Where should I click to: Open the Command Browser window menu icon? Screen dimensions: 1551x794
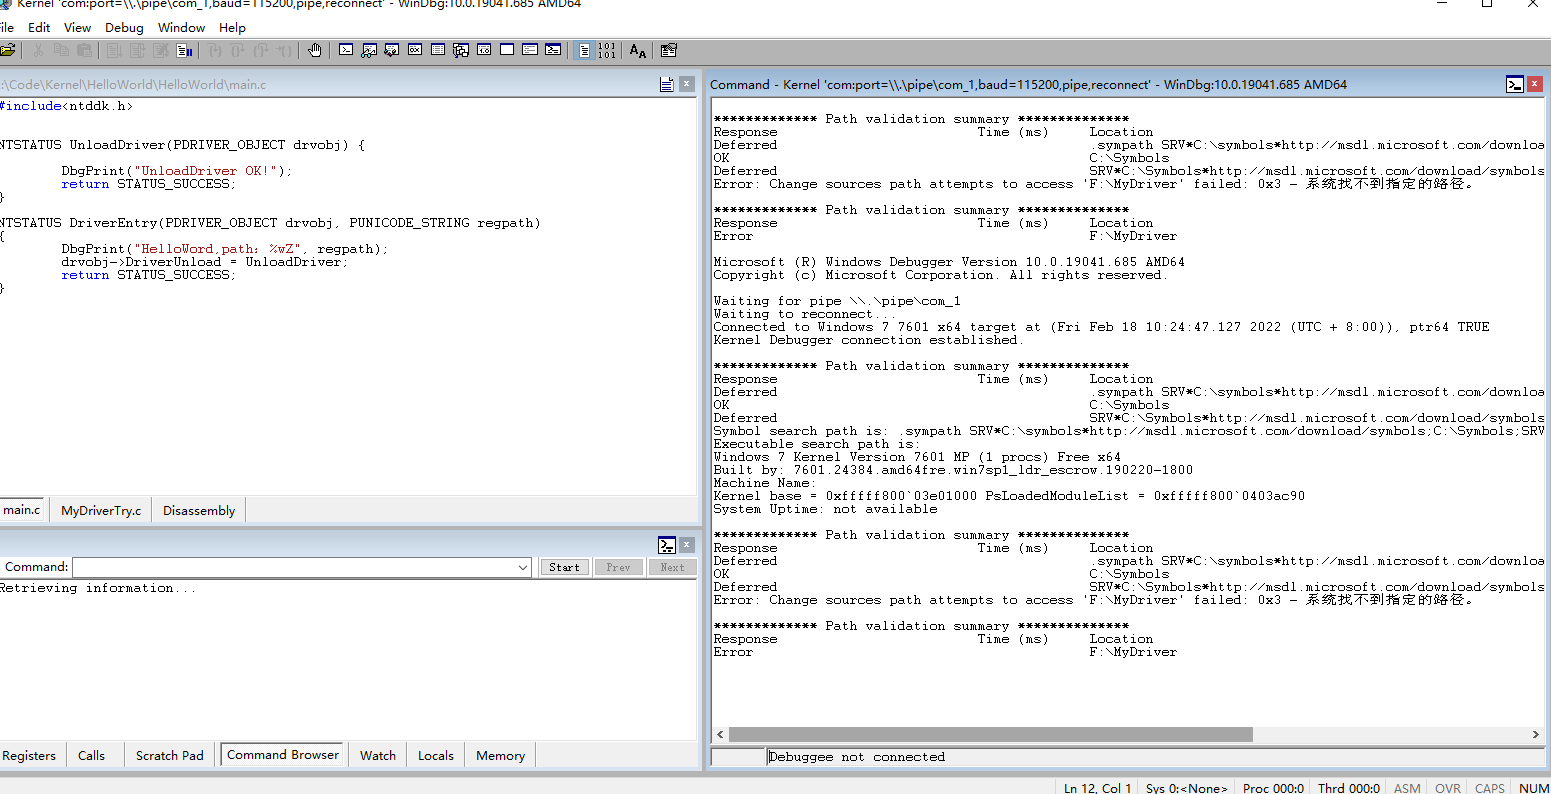pos(666,545)
